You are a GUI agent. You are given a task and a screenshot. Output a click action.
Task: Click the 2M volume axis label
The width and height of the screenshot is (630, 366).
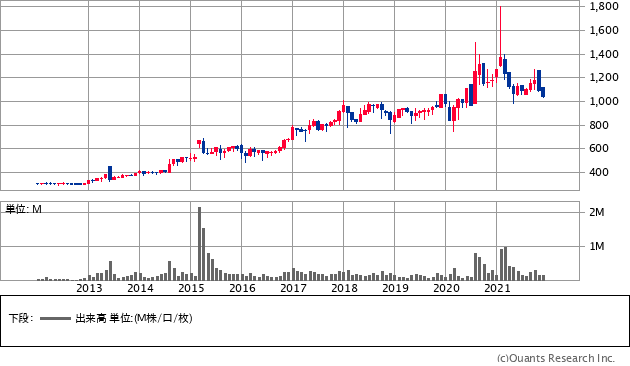tap(597, 212)
